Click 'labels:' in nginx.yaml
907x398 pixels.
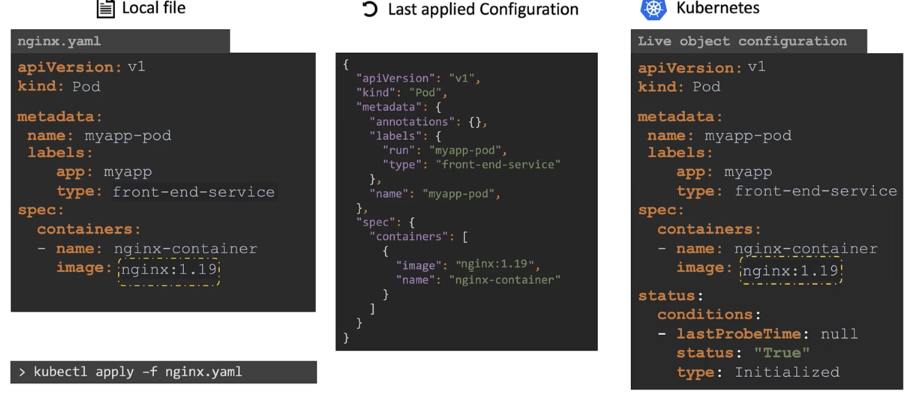tap(60, 153)
